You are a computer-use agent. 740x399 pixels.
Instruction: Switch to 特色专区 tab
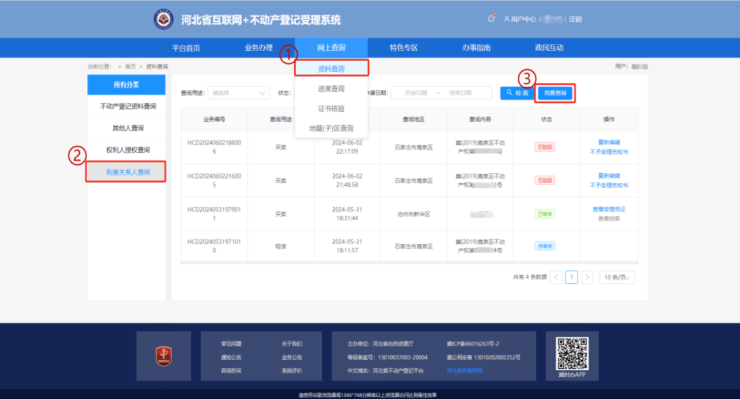click(x=404, y=48)
